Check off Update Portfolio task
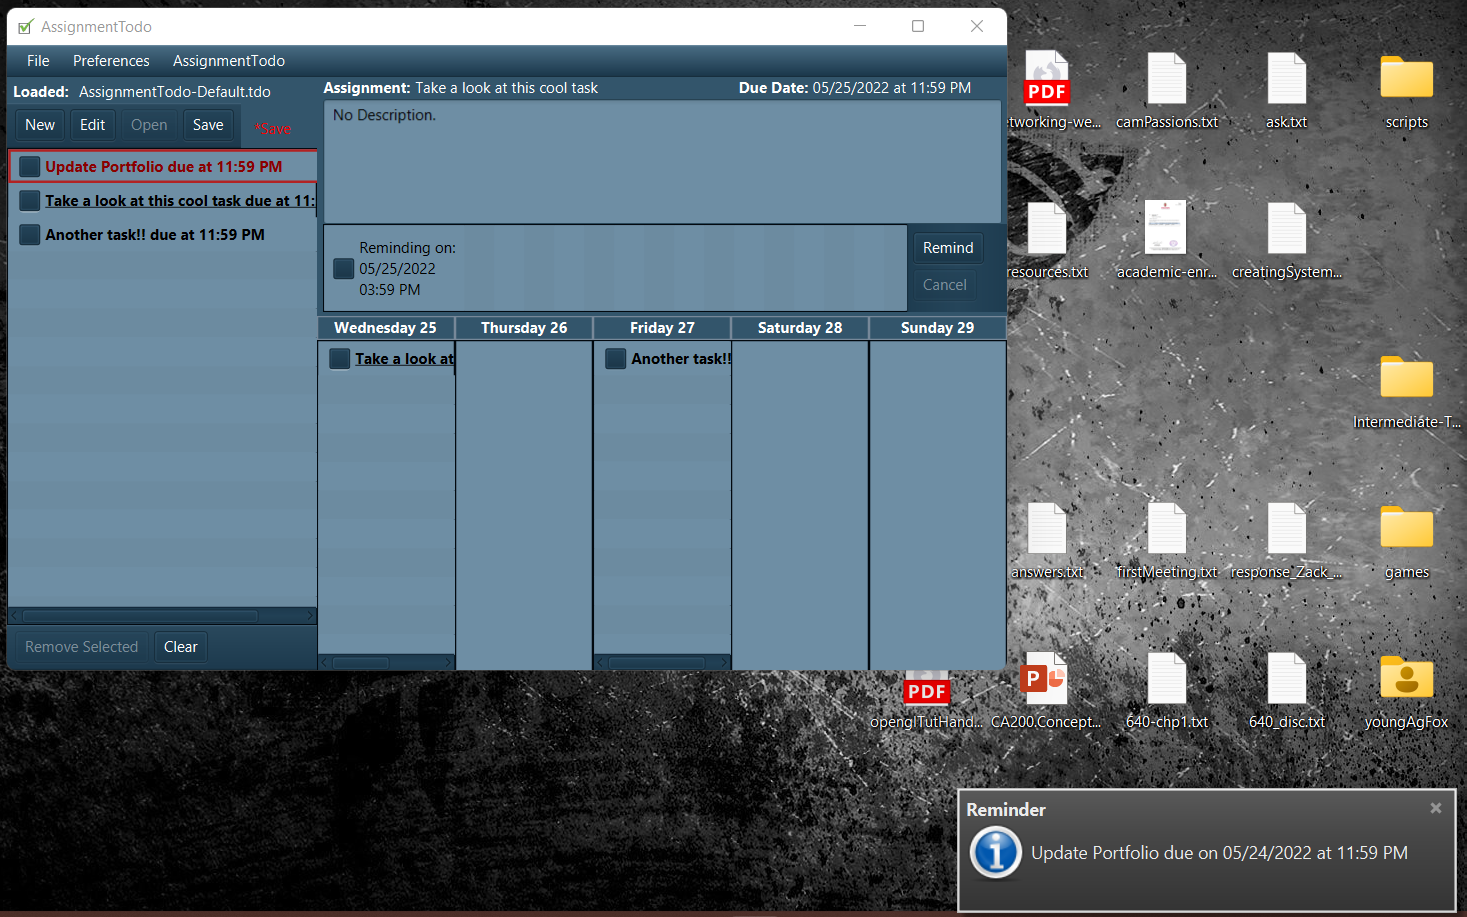1467x917 pixels. coord(30,167)
